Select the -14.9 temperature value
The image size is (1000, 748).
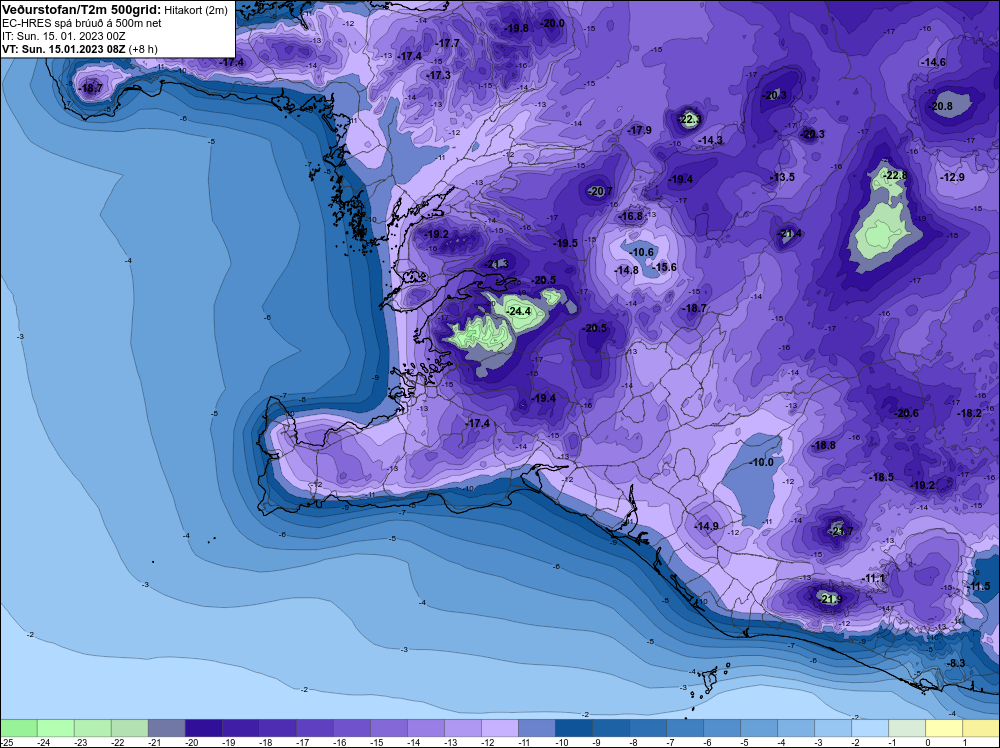click(706, 526)
